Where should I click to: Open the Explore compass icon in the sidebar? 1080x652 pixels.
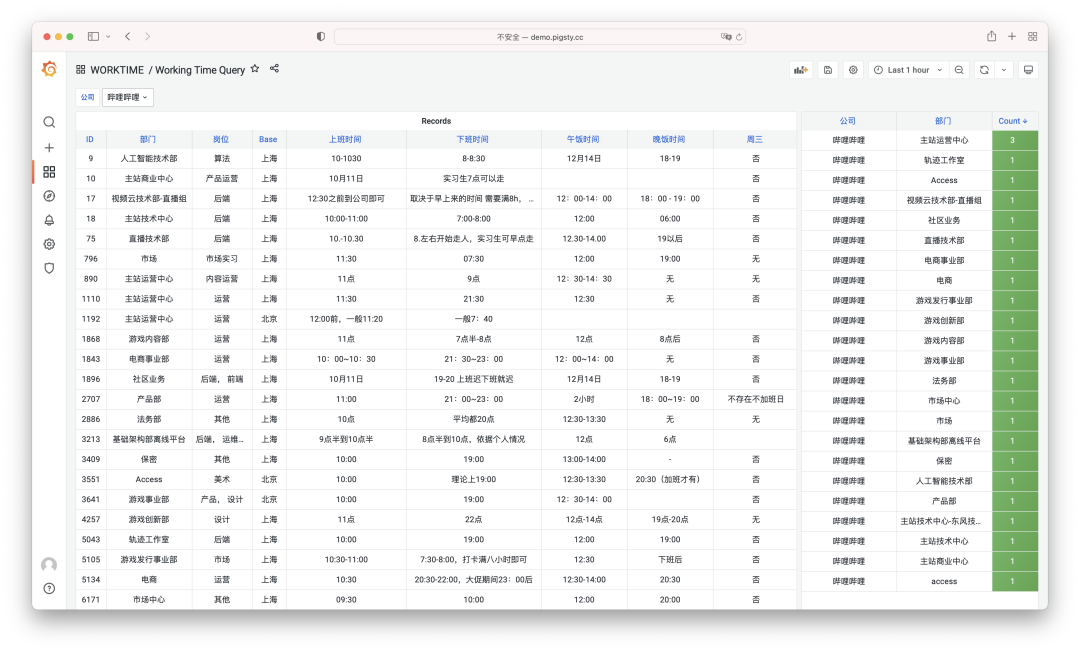click(49, 196)
